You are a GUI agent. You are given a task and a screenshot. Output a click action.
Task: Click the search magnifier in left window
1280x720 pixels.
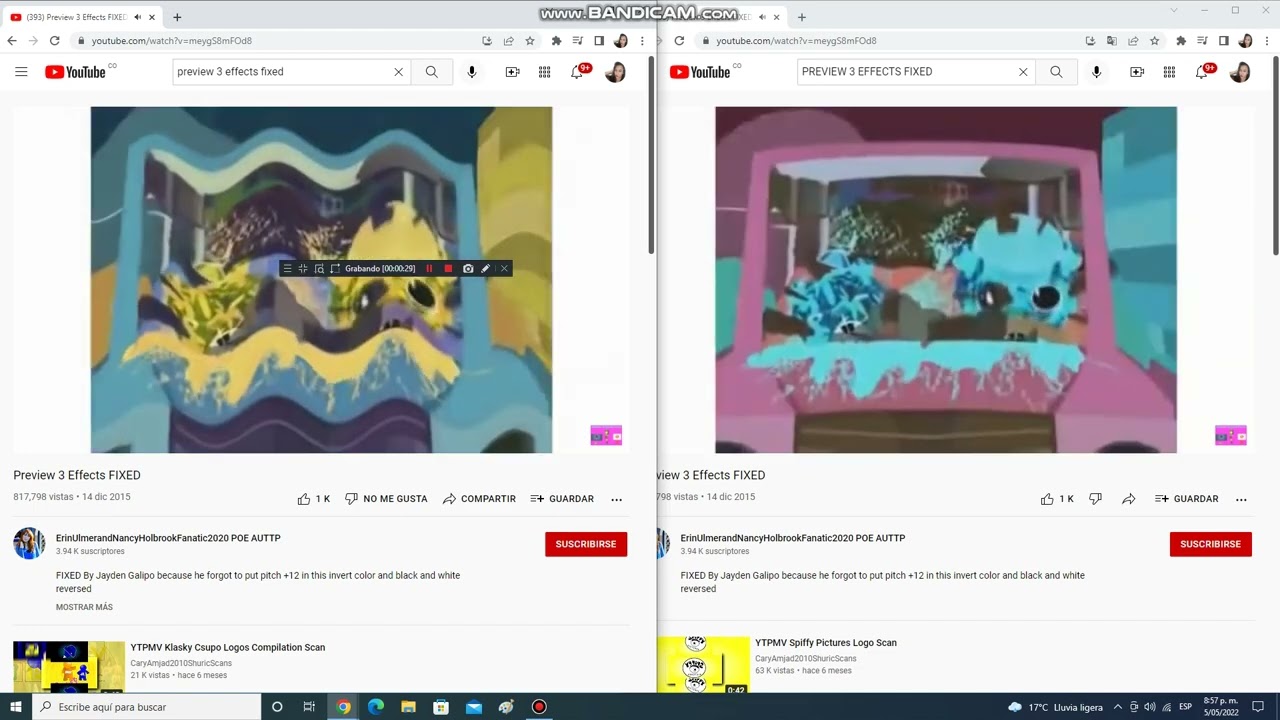click(432, 72)
